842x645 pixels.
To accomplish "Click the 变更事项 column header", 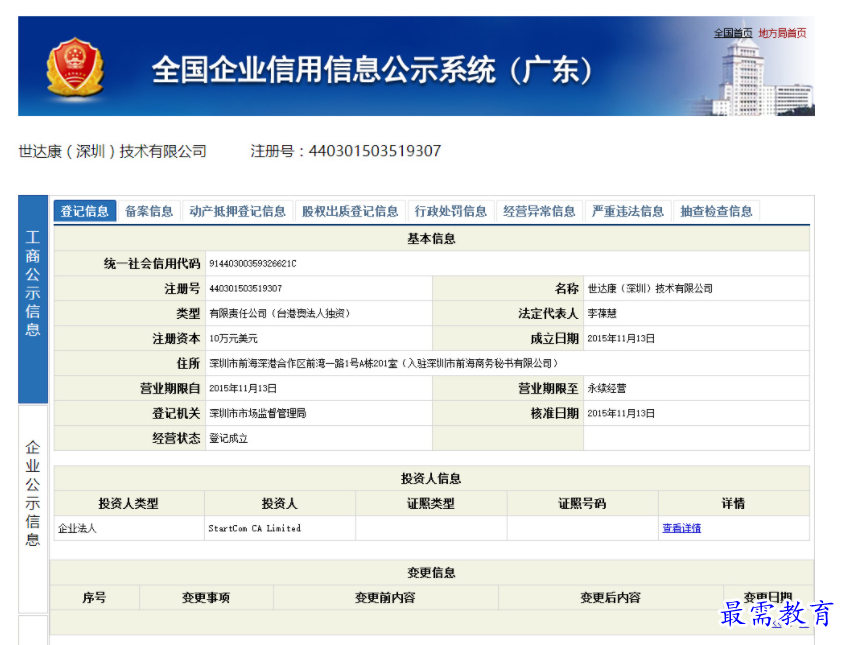I will click(x=206, y=597).
